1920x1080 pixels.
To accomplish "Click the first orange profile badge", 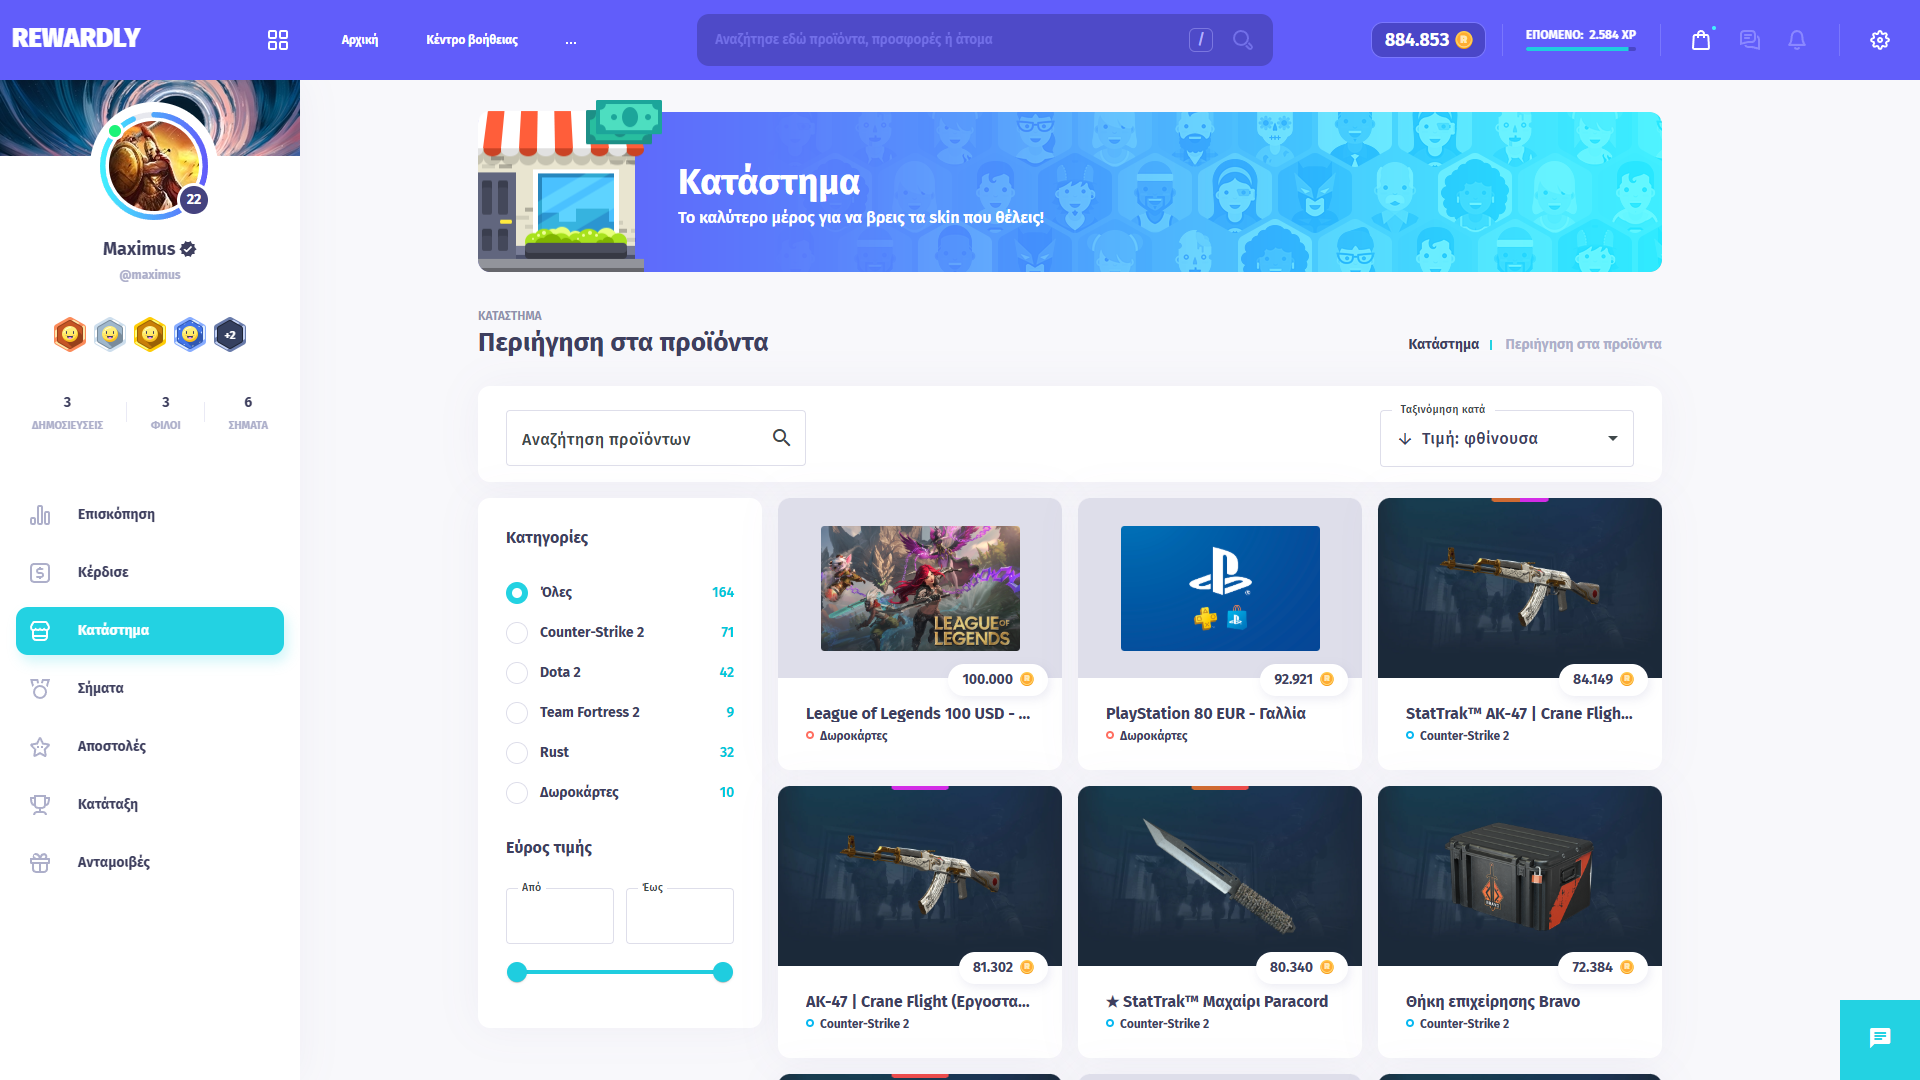I will 70,335.
